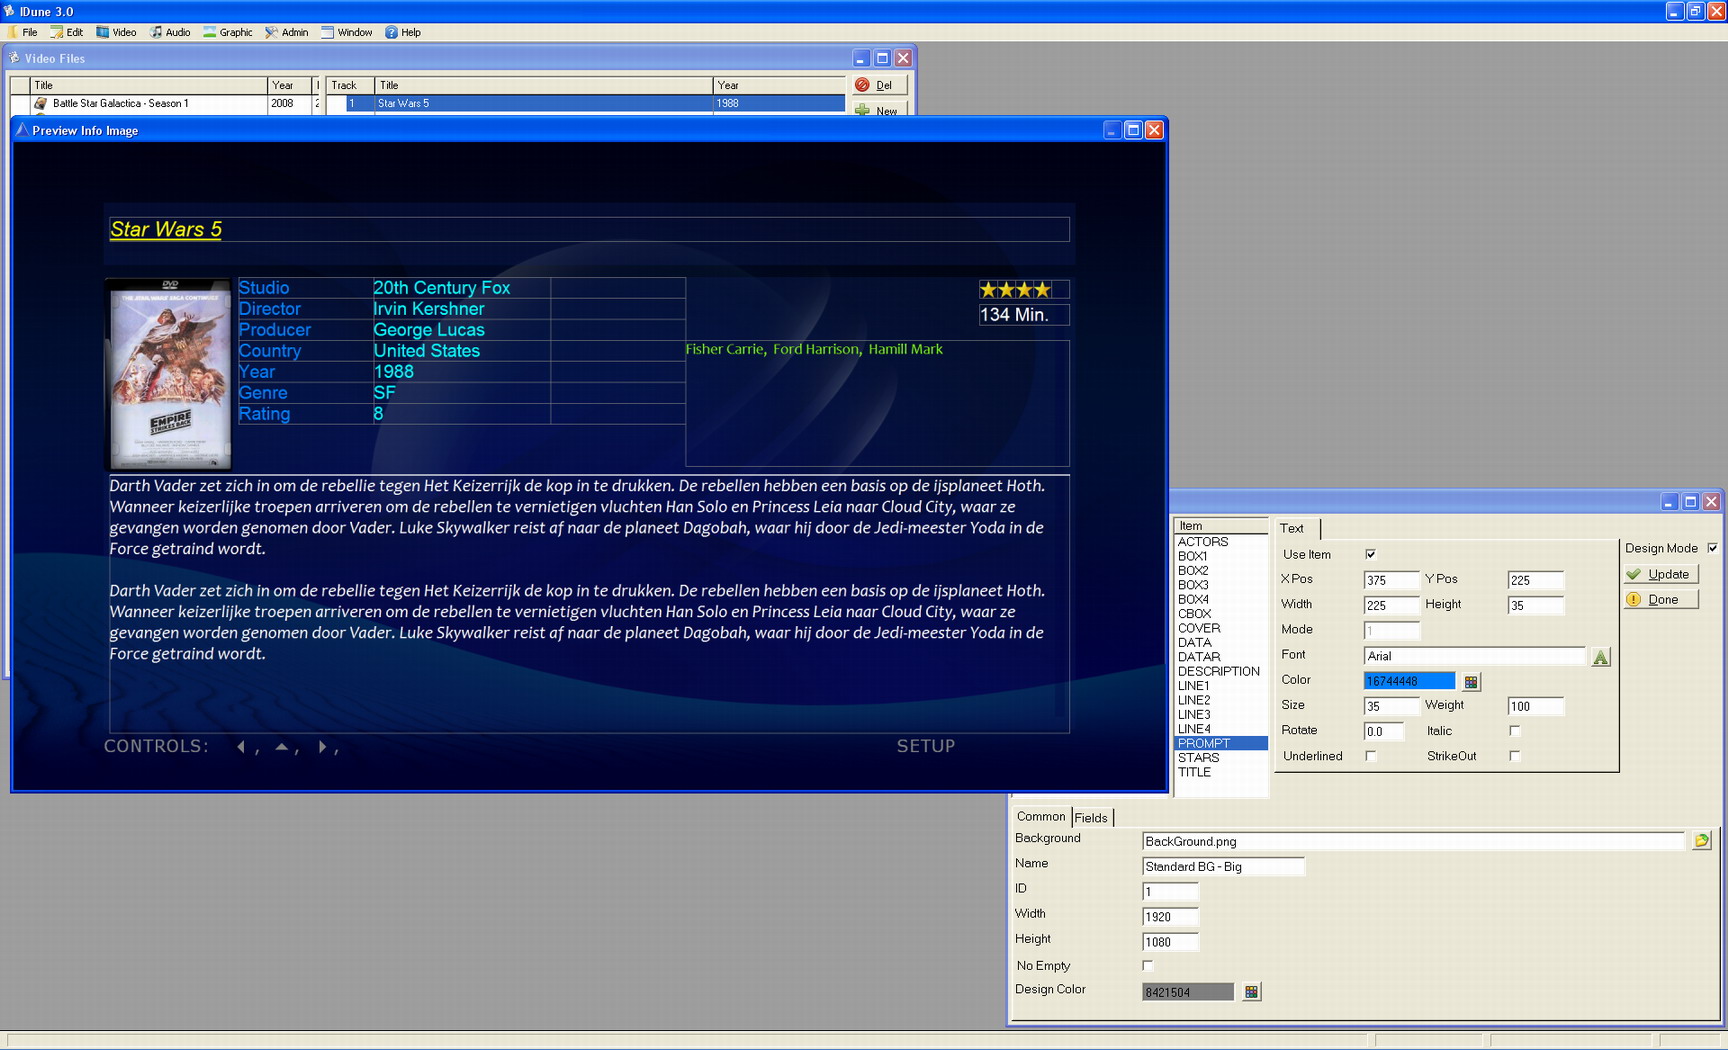Open the color picker beside Design Color
Viewport: 1728px width, 1050px height.
click(x=1251, y=992)
